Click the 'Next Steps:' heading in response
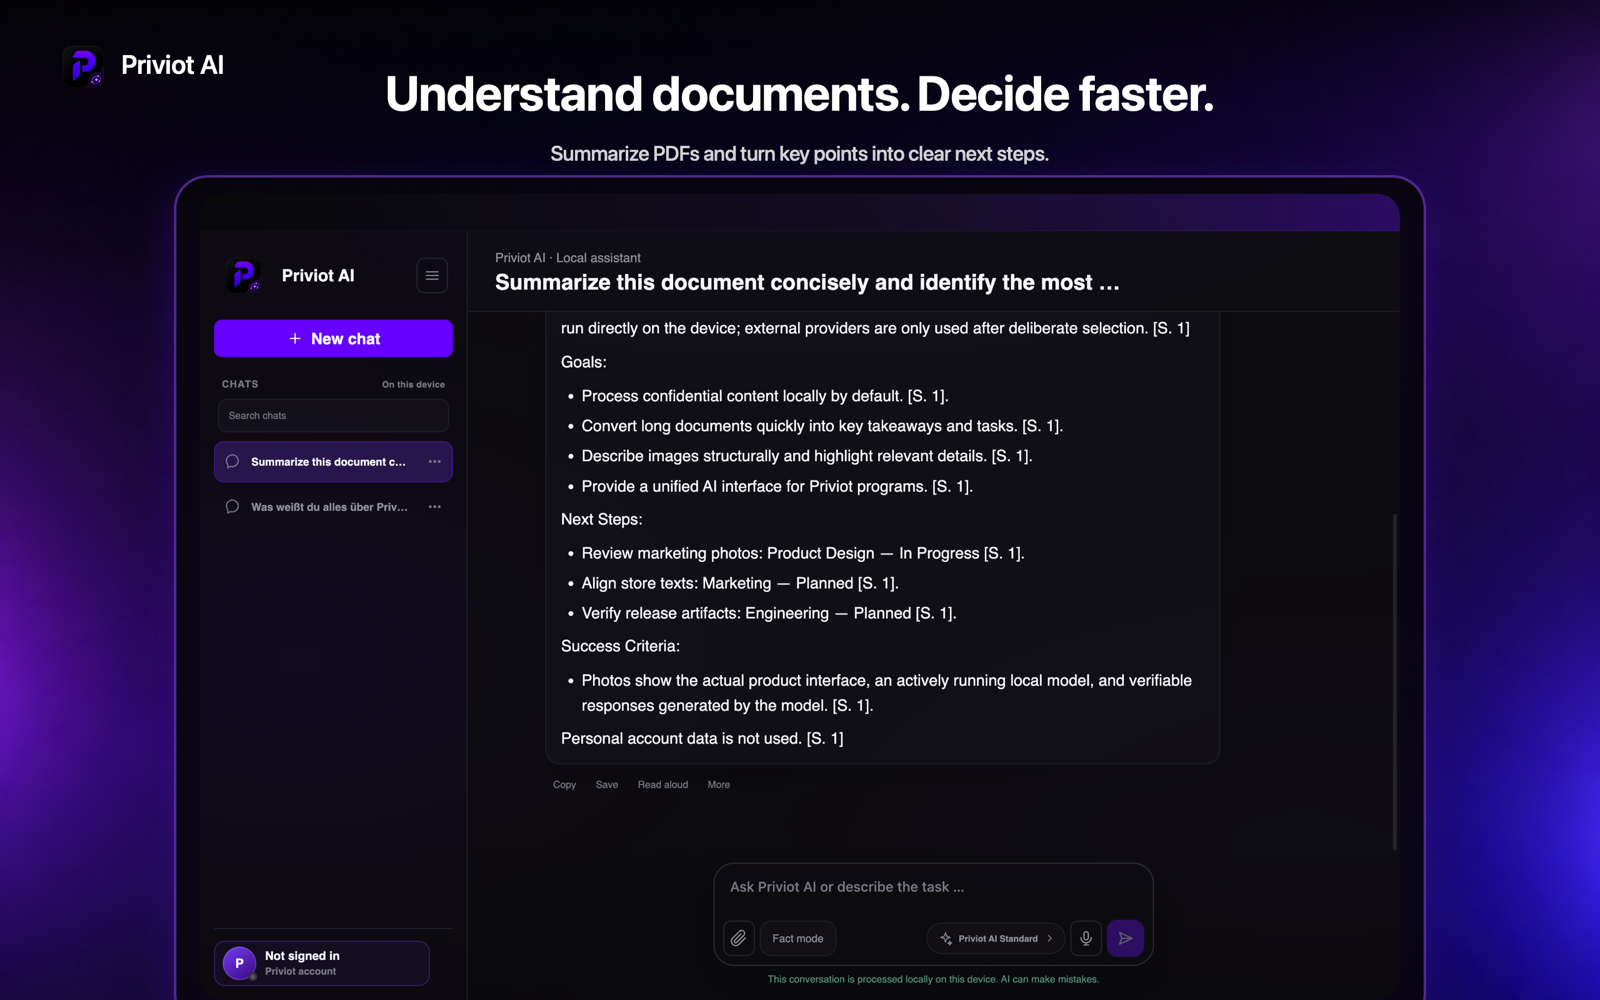 (x=602, y=519)
